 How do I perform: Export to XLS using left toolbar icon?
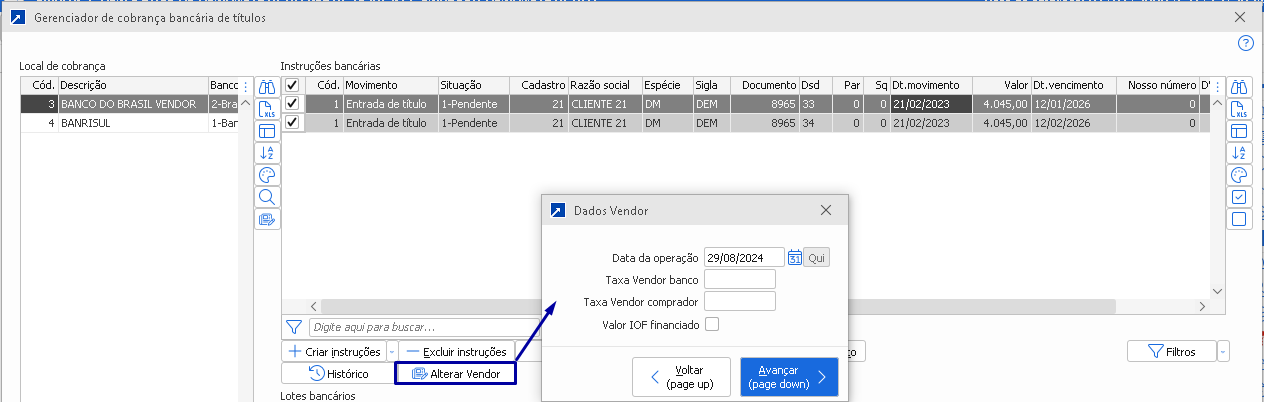pyautogui.click(x=267, y=109)
